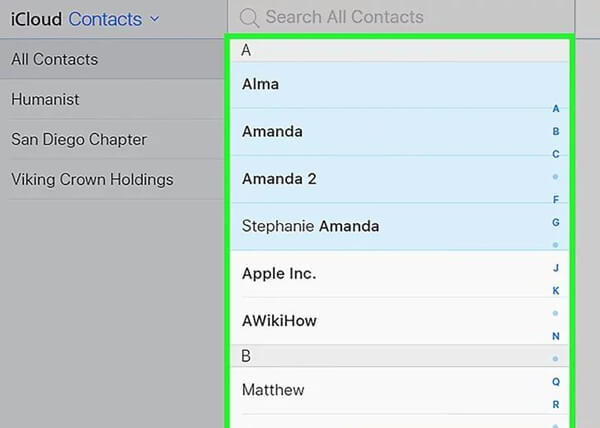Open the Viking Crown Holdings group
600x428 pixels.
click(x=92, y=180)
